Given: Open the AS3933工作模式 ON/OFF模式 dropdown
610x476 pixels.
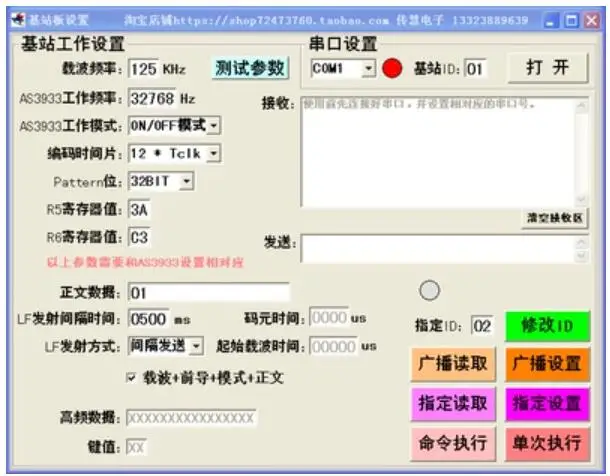Looking at the screenshot, I should (214, 126).
